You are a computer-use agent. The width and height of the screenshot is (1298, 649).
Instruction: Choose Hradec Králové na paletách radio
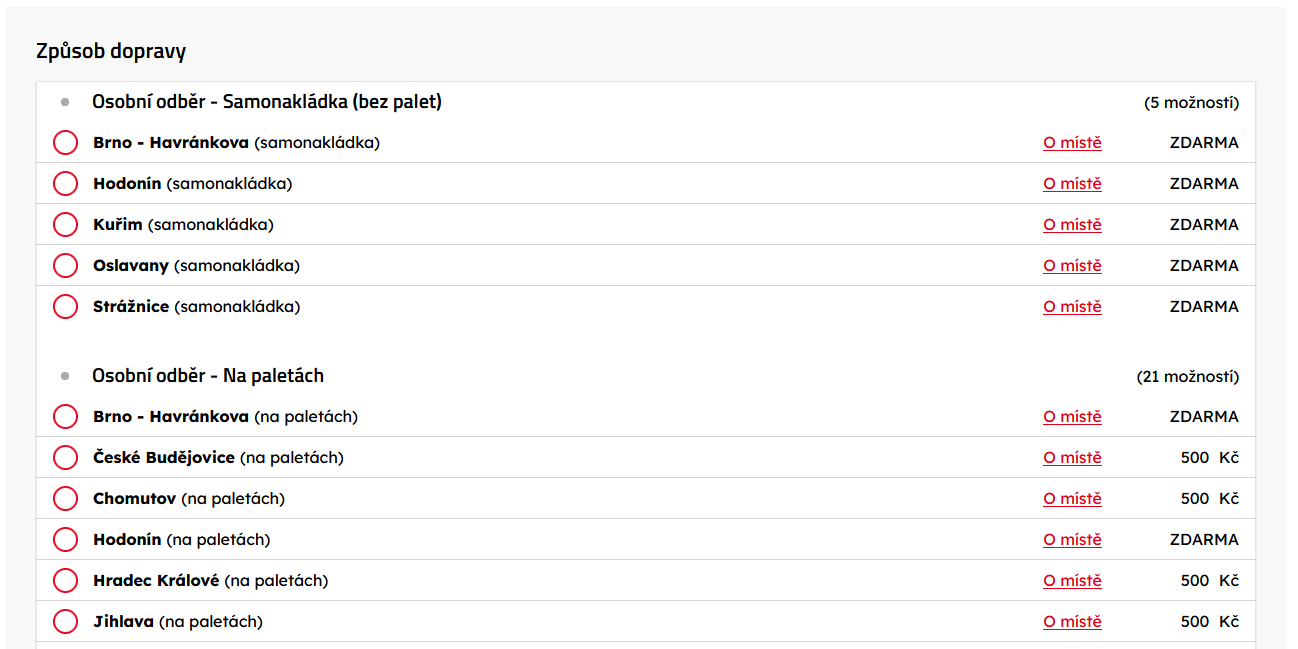[x=65, y=581]
